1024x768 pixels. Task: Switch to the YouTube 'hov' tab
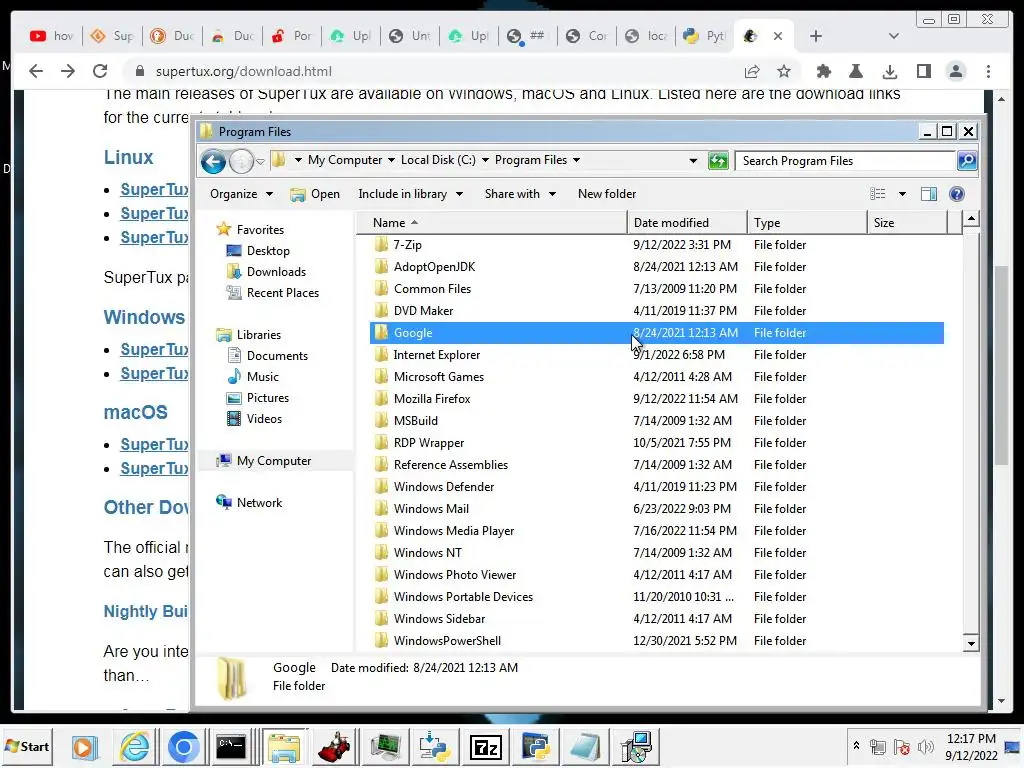coord(52,36)
